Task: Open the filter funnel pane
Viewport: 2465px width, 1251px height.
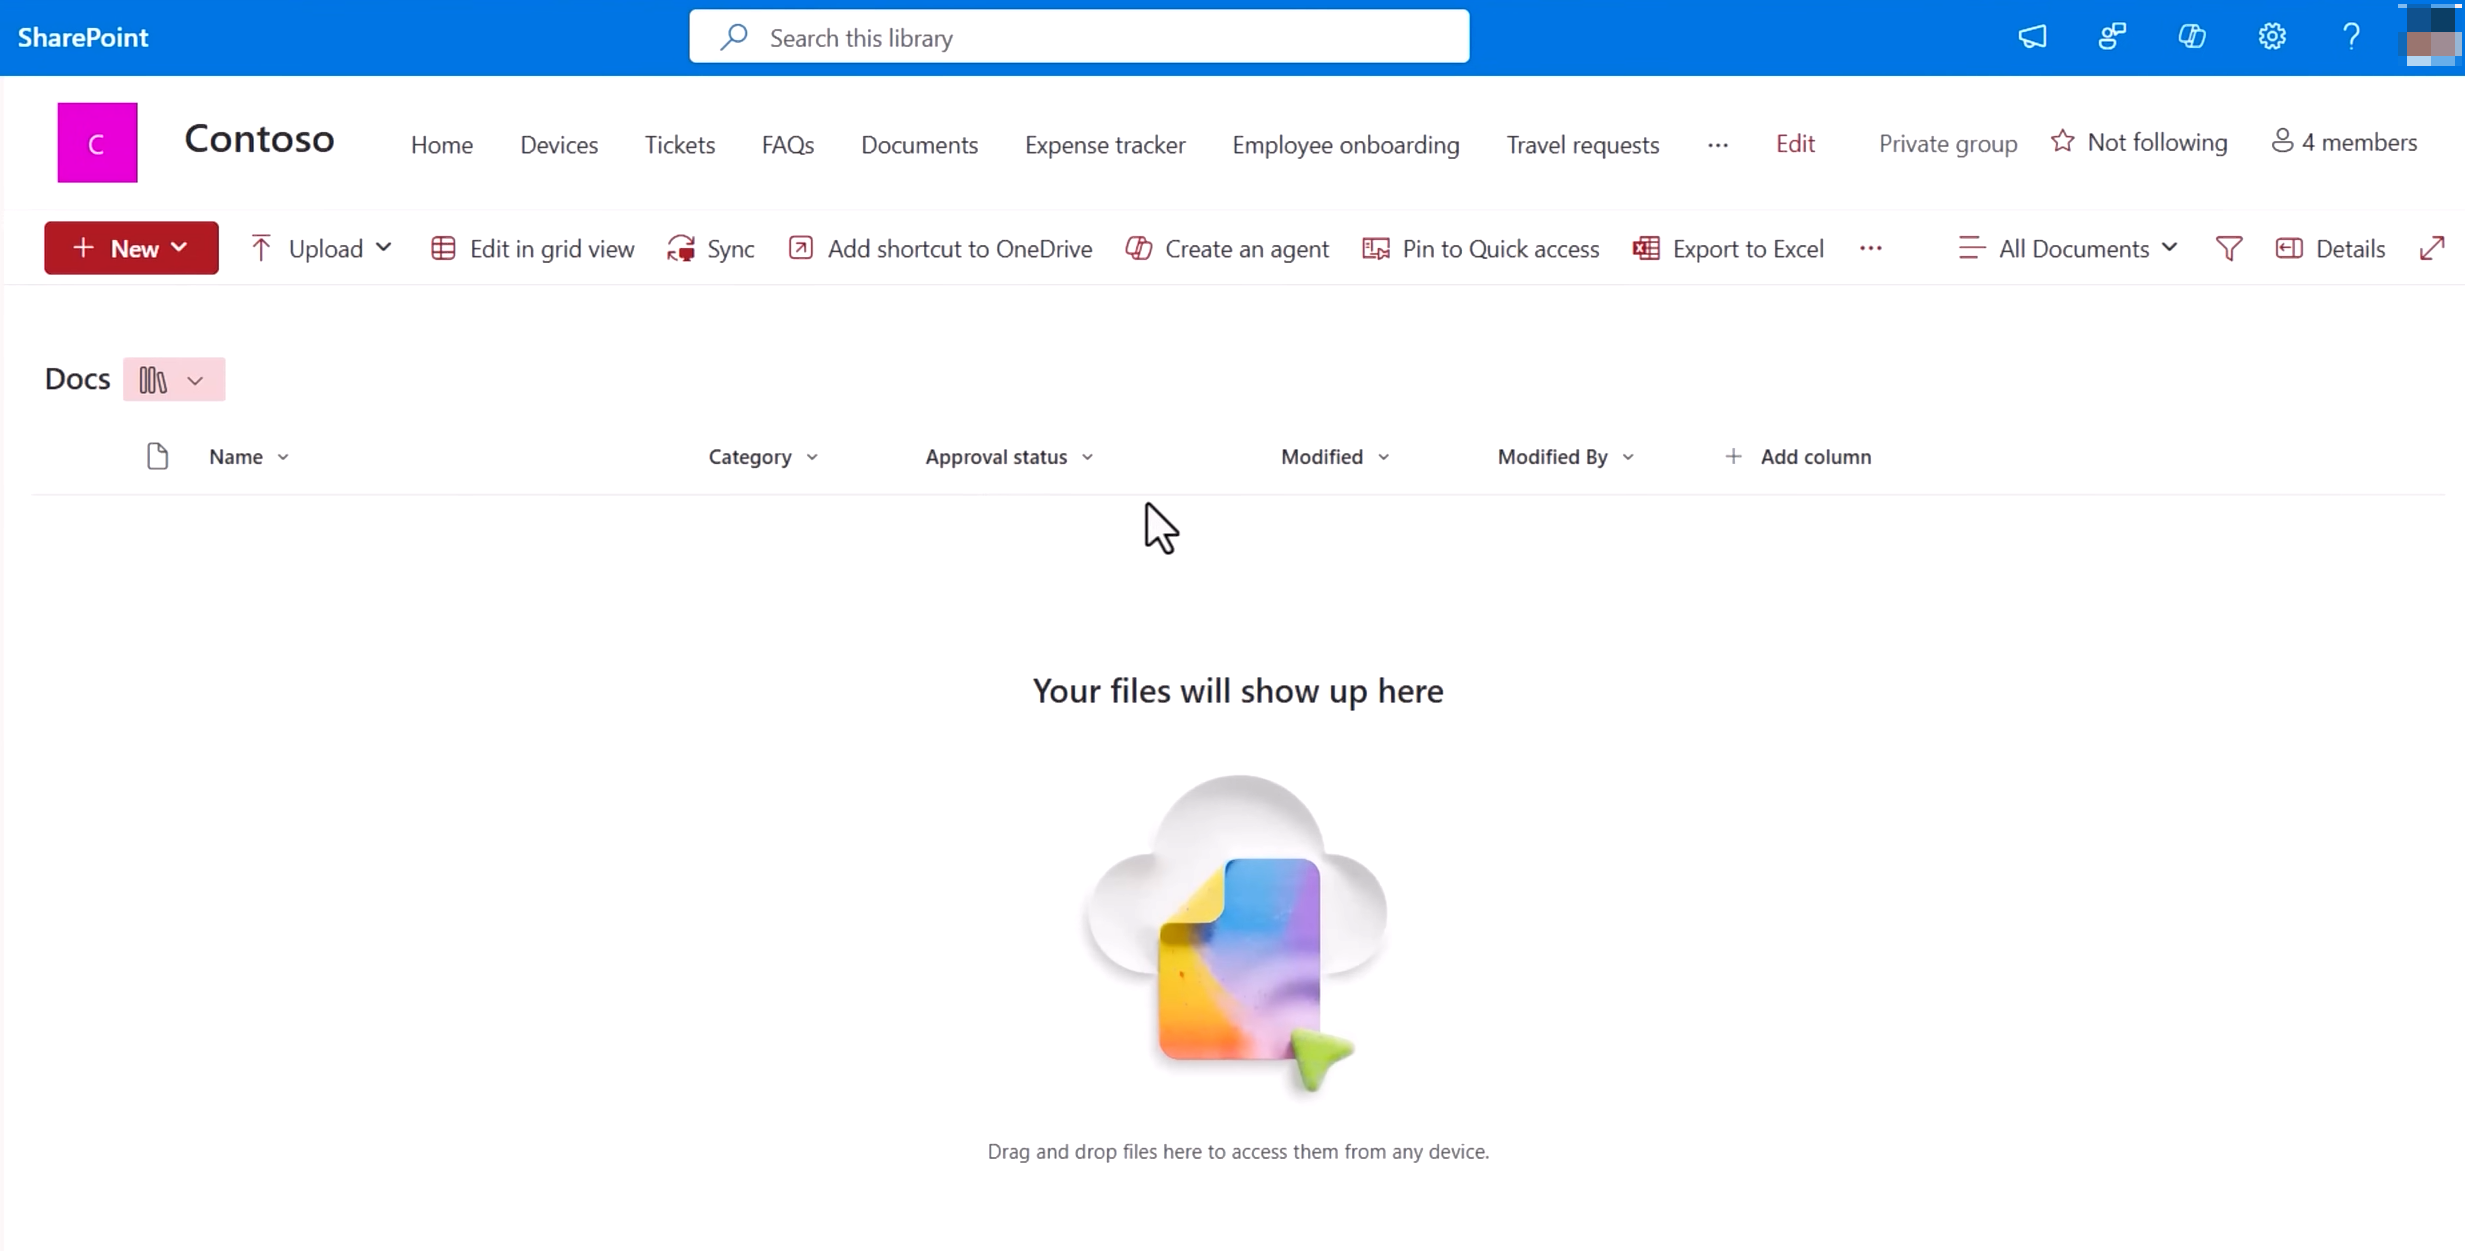Action: click(x=2229, y=248)
